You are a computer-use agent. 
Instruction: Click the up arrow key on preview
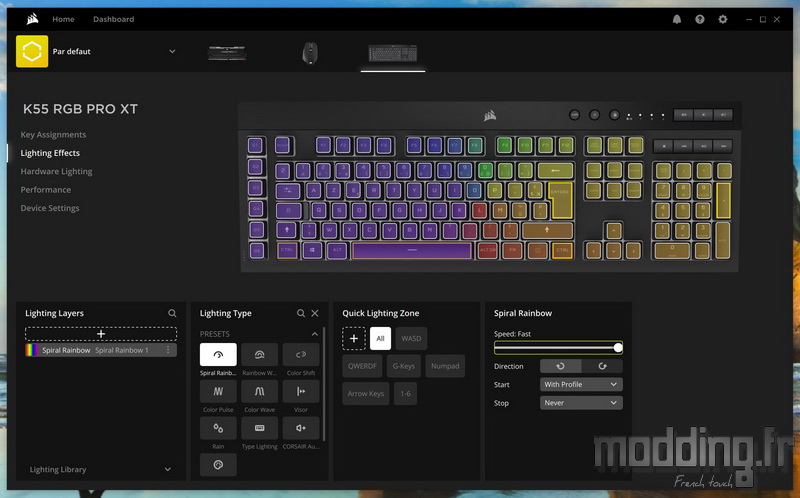(613, 230)
